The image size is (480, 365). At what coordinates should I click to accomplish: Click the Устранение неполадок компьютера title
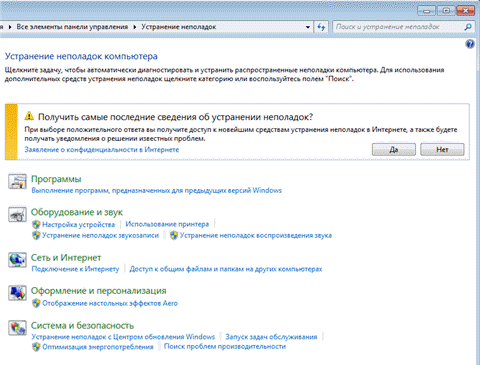(81, 56)
